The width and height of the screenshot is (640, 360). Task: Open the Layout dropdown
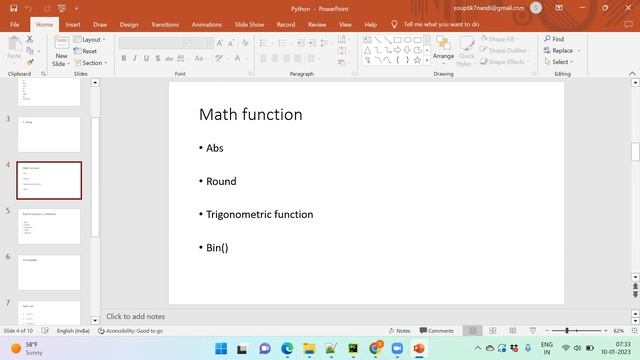point(90,40)
